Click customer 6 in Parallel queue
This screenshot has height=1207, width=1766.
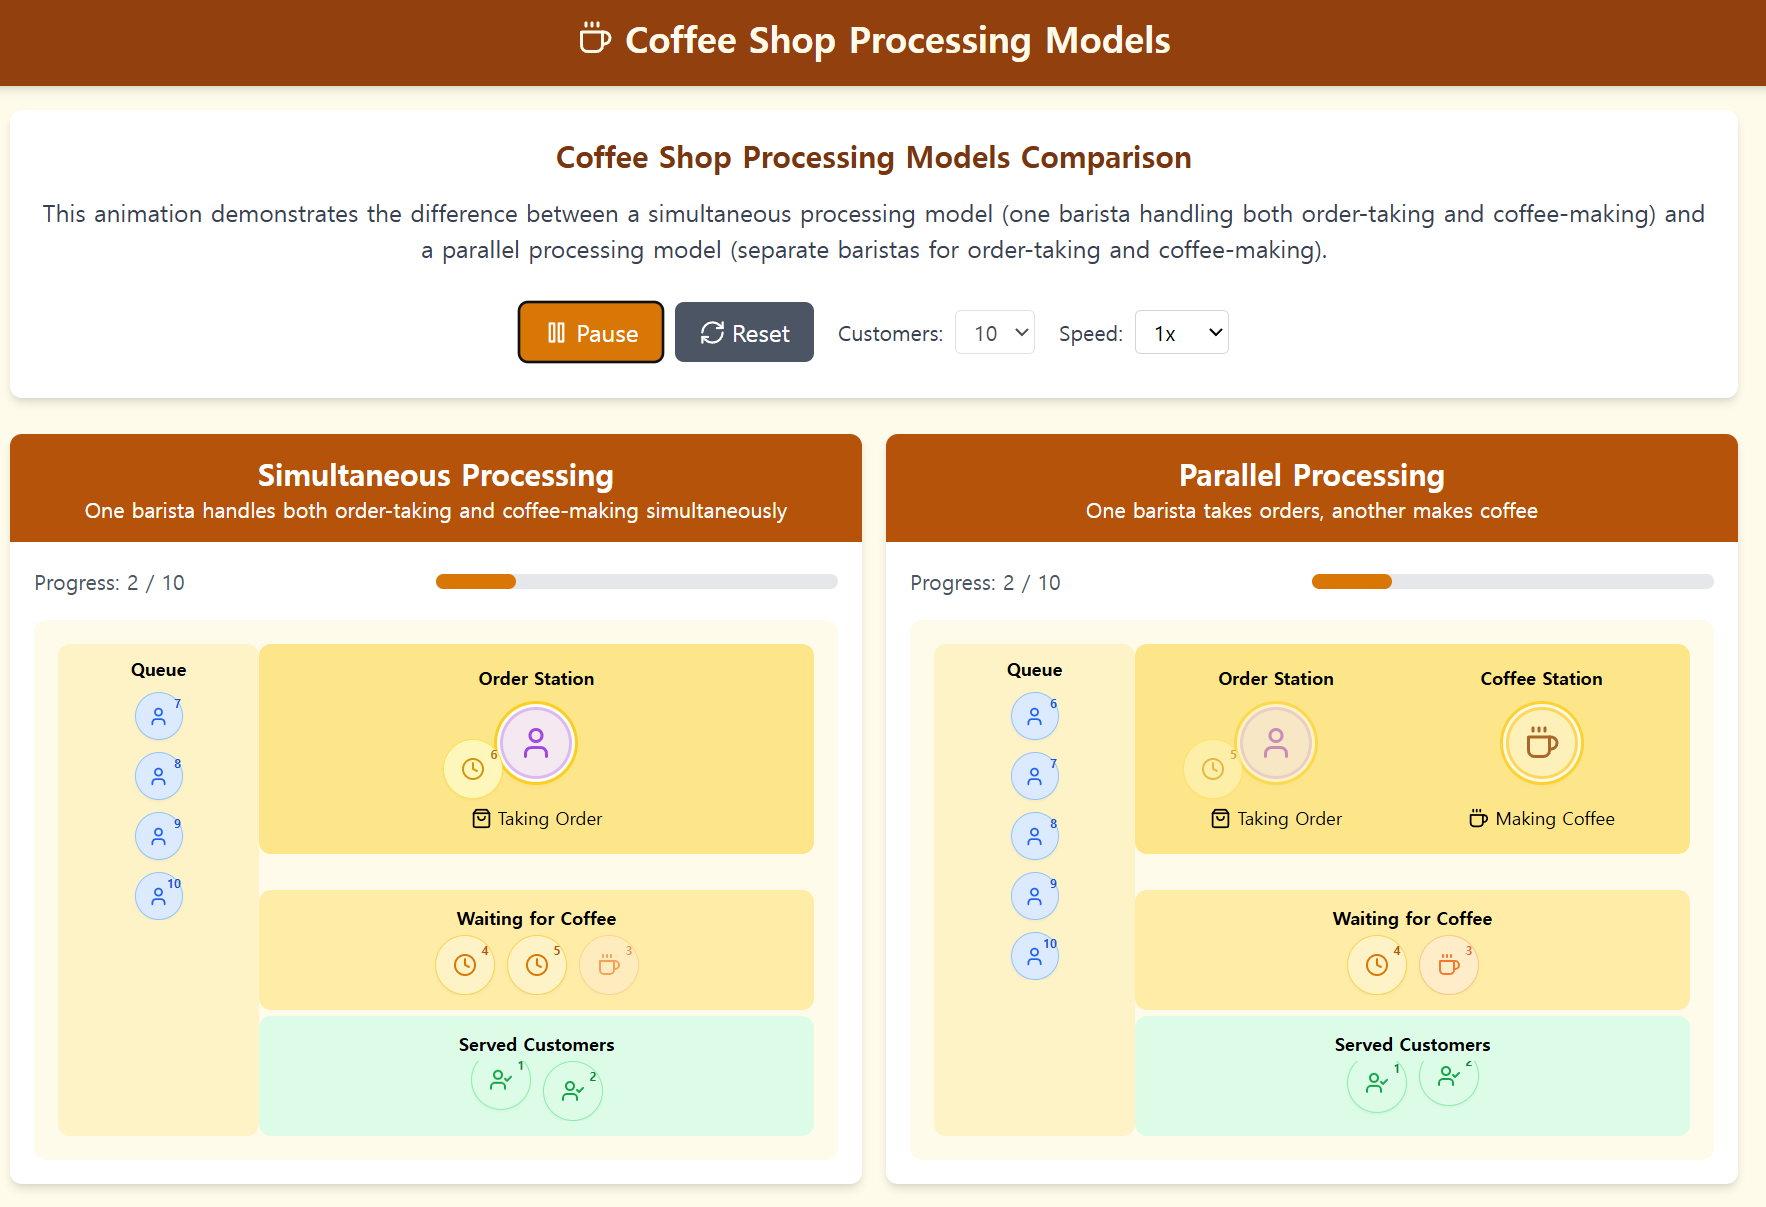tap(1035, 716)
